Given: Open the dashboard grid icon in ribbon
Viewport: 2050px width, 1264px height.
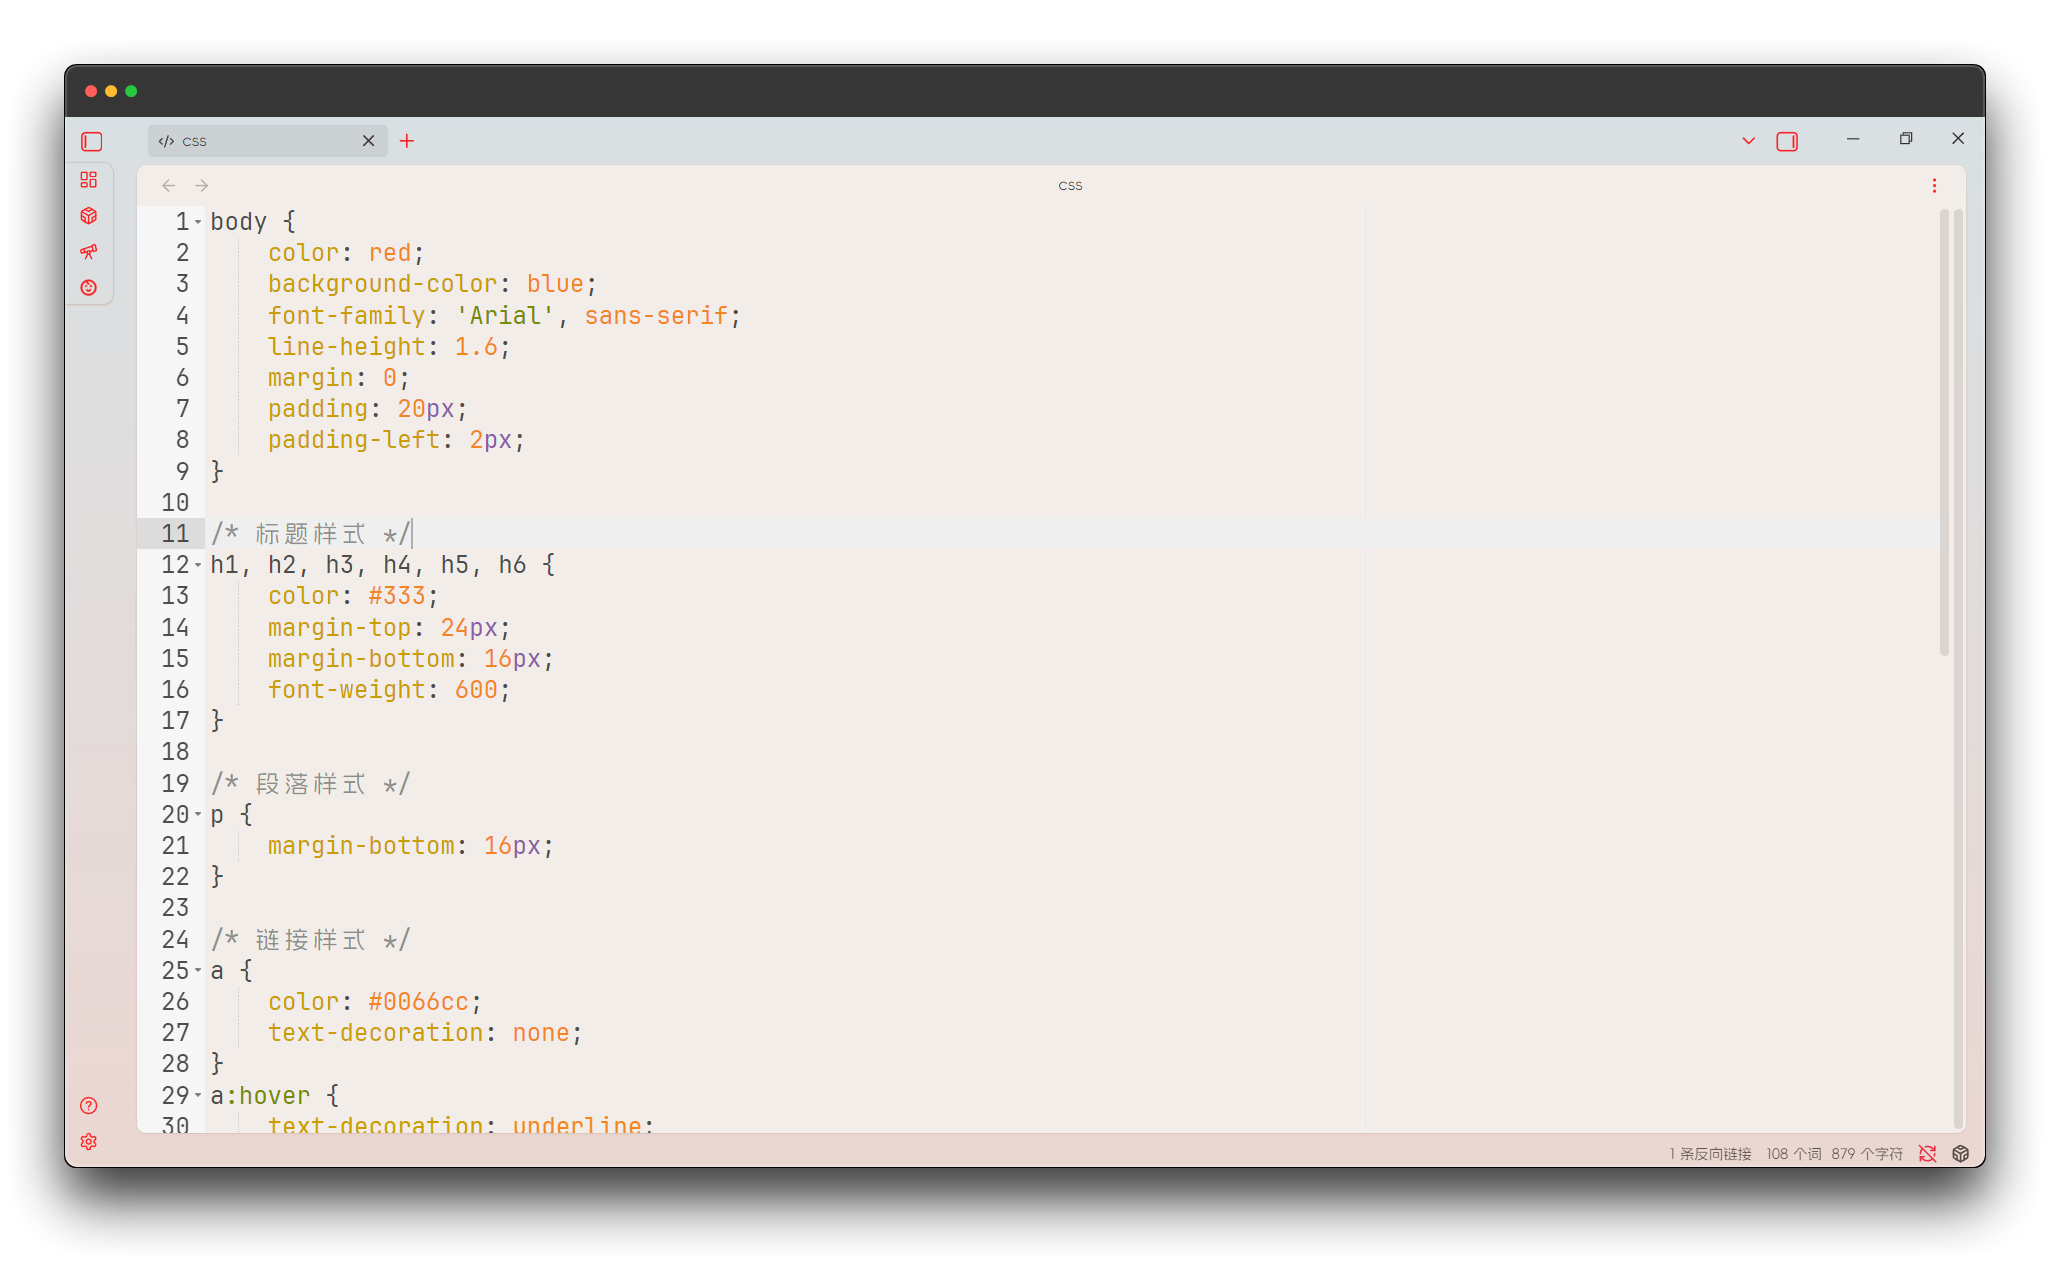Looking at the screenshot, I should point(89,180).
